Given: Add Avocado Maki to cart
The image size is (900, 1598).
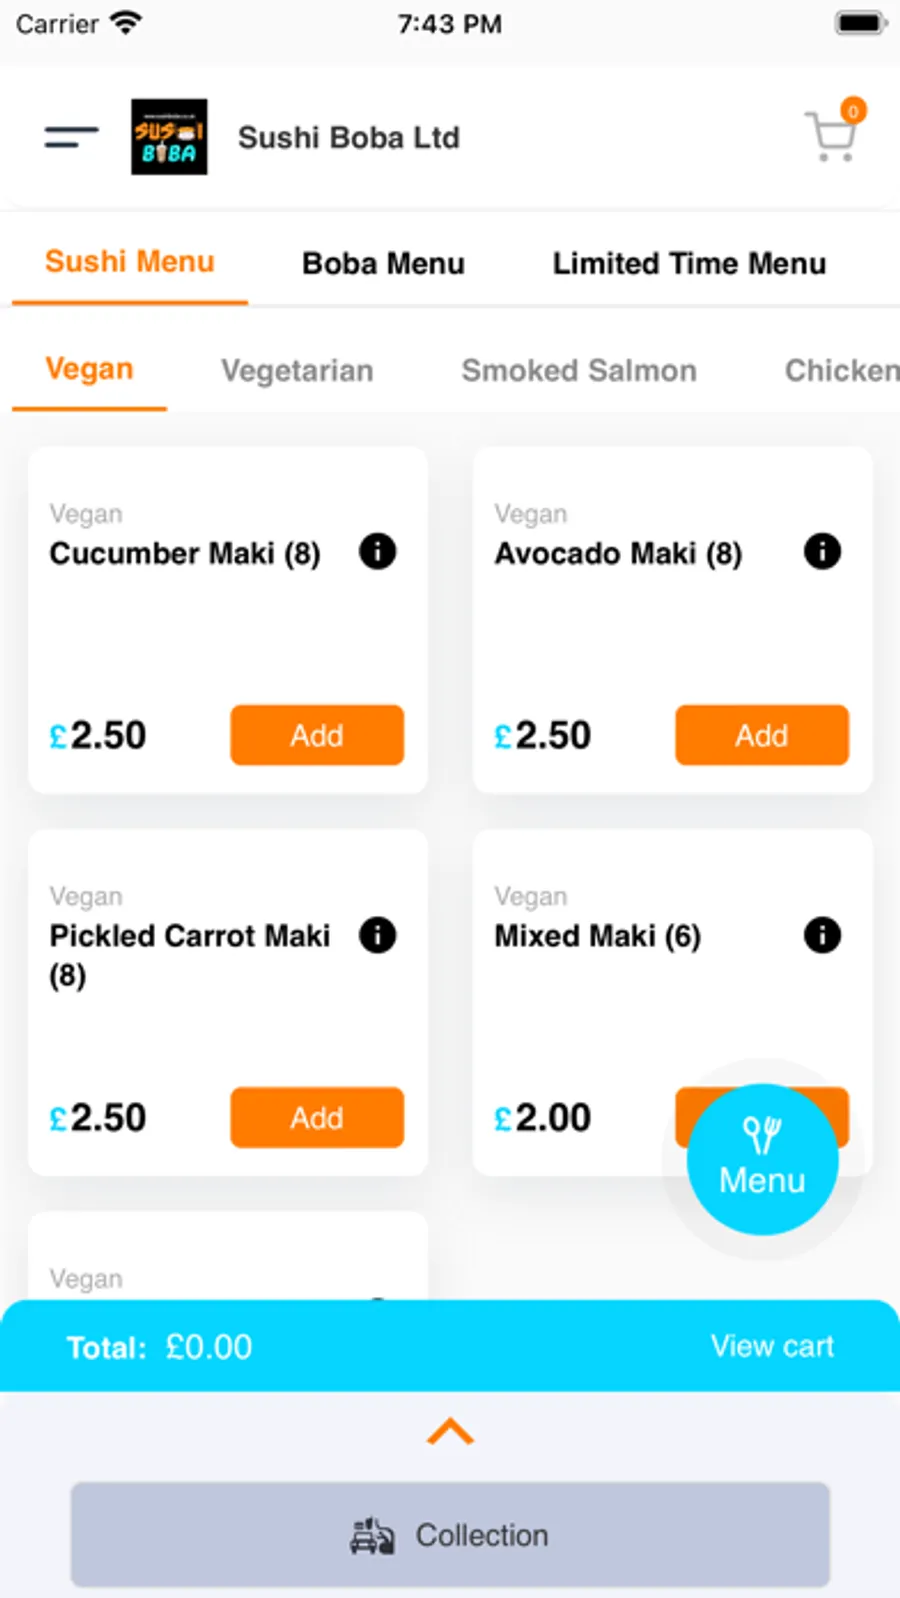Looking at the screenshot, I should [762, 735].
